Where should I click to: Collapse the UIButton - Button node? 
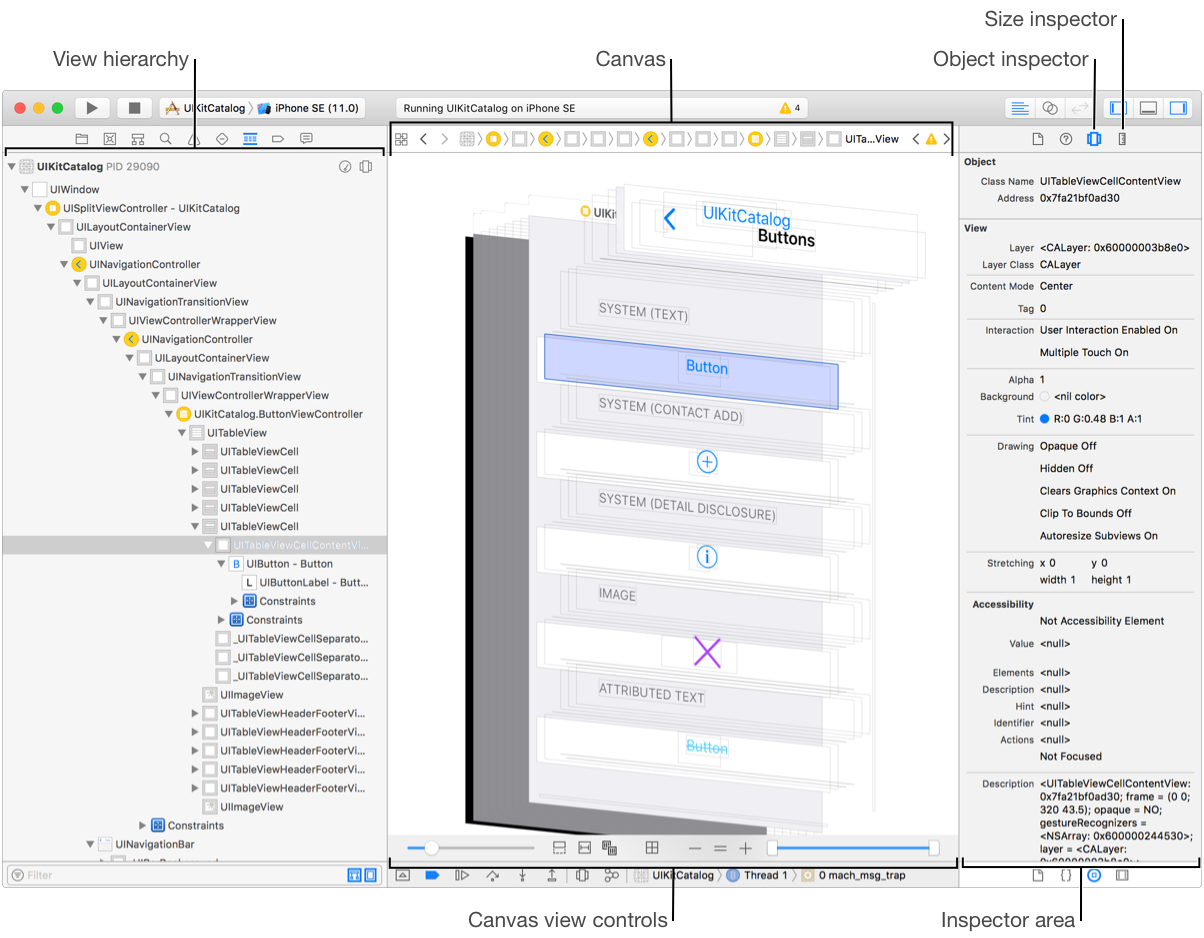tap(221, 564)
